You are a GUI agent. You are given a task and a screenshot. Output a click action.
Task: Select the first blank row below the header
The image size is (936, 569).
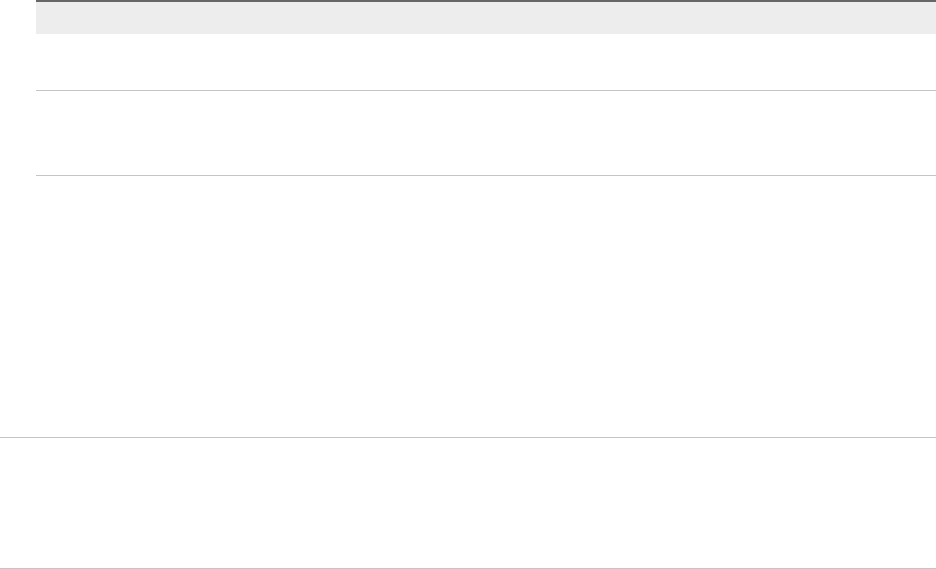479,62
